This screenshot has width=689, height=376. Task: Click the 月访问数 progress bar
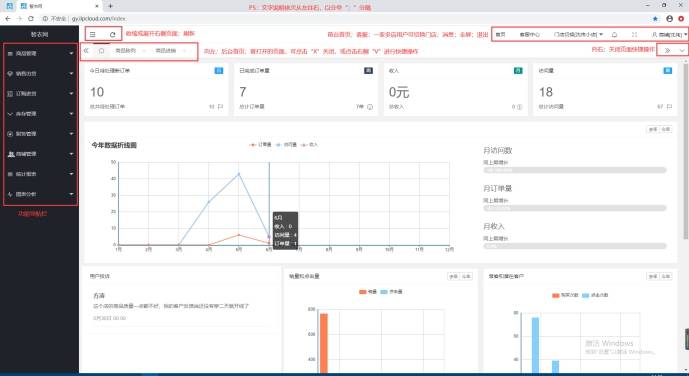click(x=575, y=170)
